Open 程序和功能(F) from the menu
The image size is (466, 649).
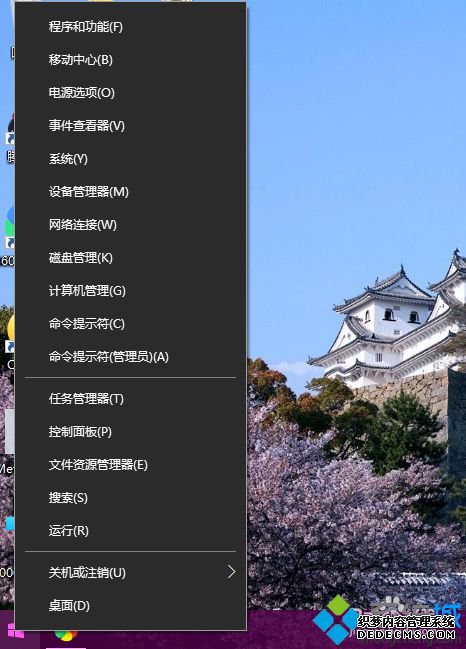point(131,27)
